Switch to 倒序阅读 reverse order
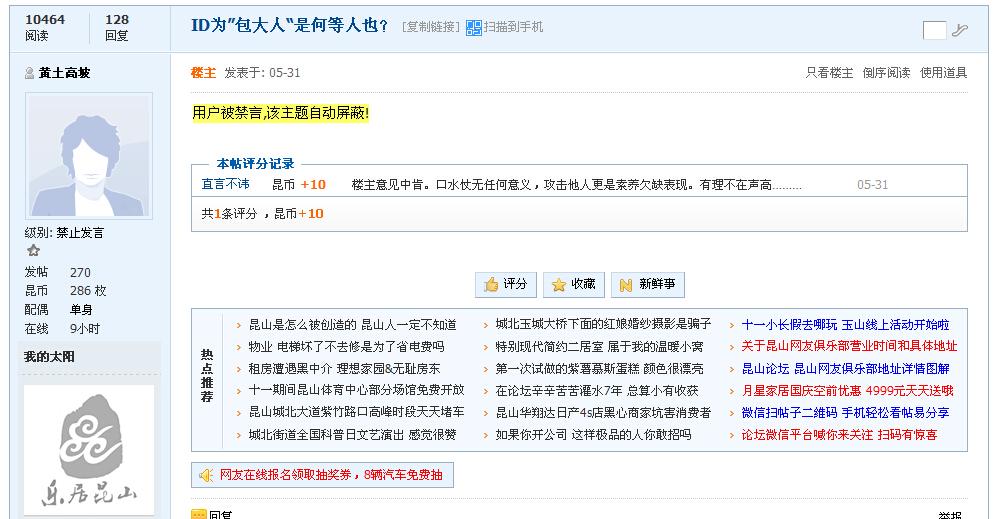Viewport: 998px width, 519px height. (x=886, y=73)
